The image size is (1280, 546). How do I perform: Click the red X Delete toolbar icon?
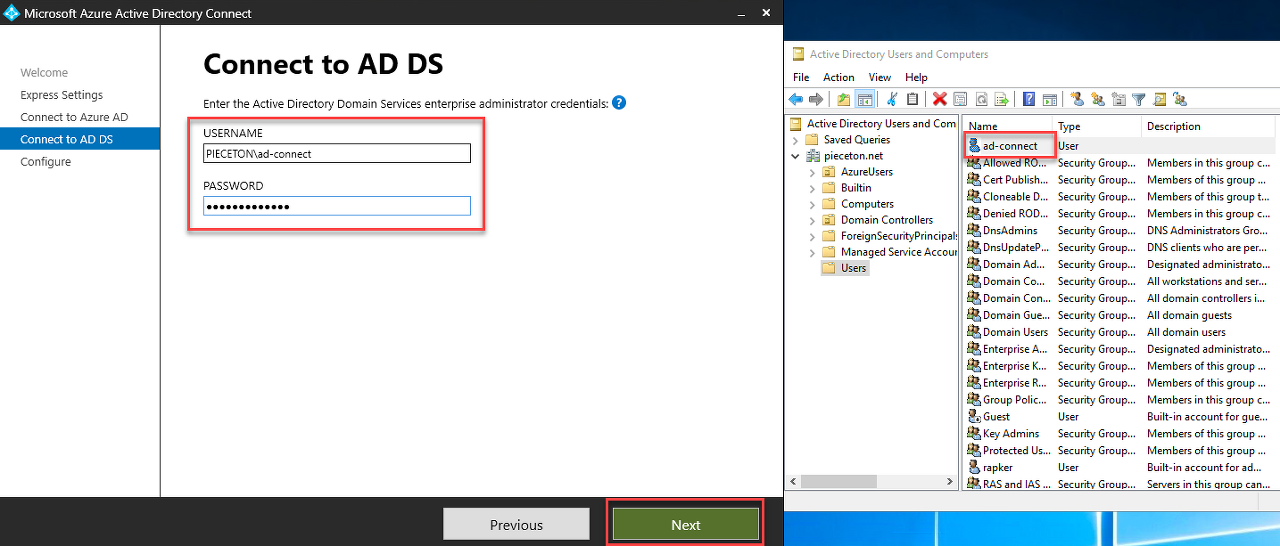pyautogui.click(x=940, y=99)
